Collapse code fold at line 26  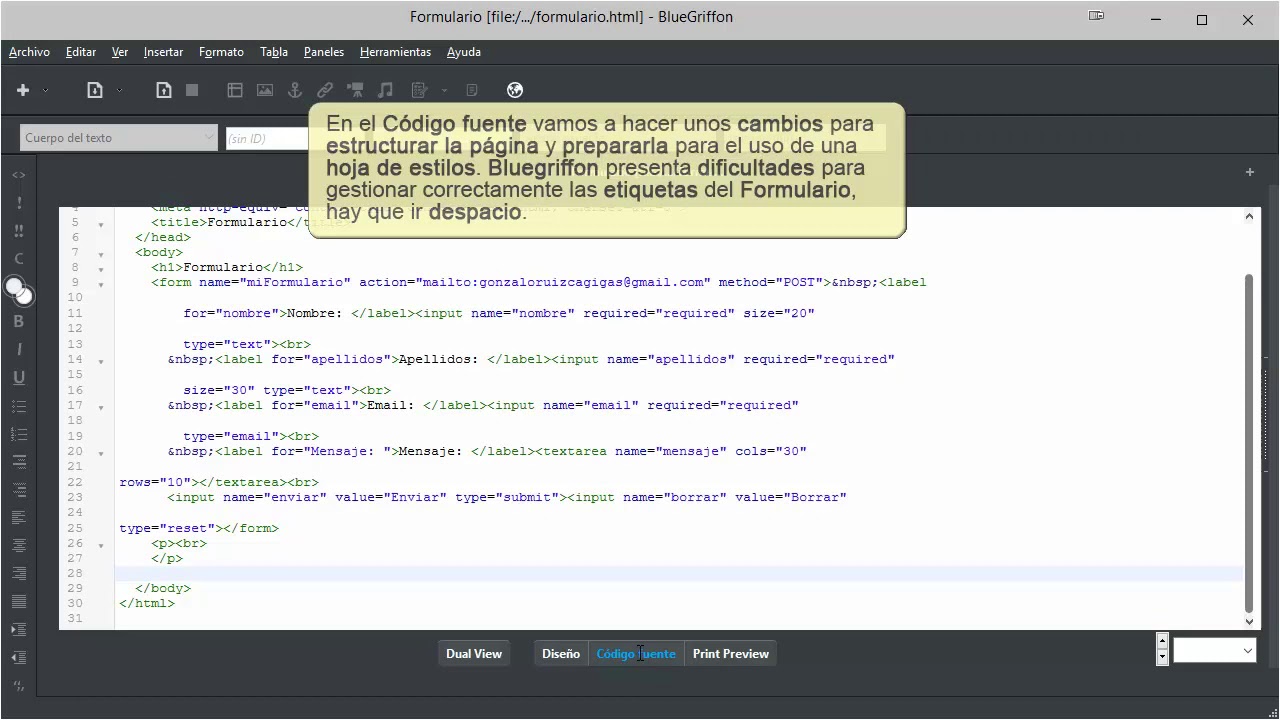[x=101, y=545]
